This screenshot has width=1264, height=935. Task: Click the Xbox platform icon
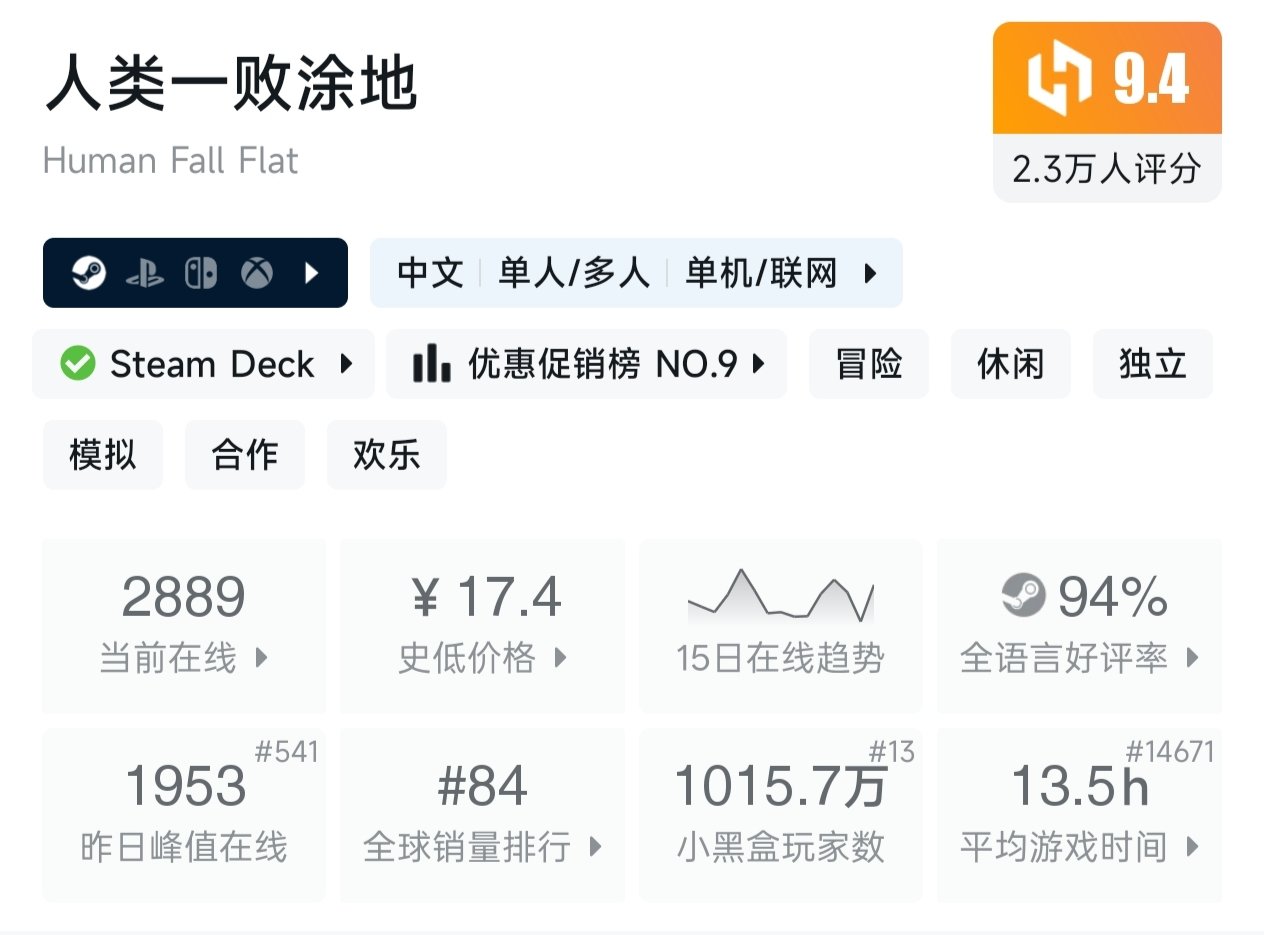coord(257,273)
